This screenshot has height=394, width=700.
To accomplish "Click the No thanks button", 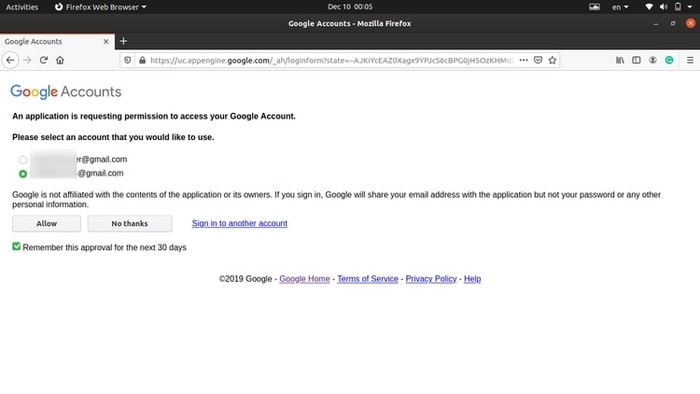I will tap(129, 224).
